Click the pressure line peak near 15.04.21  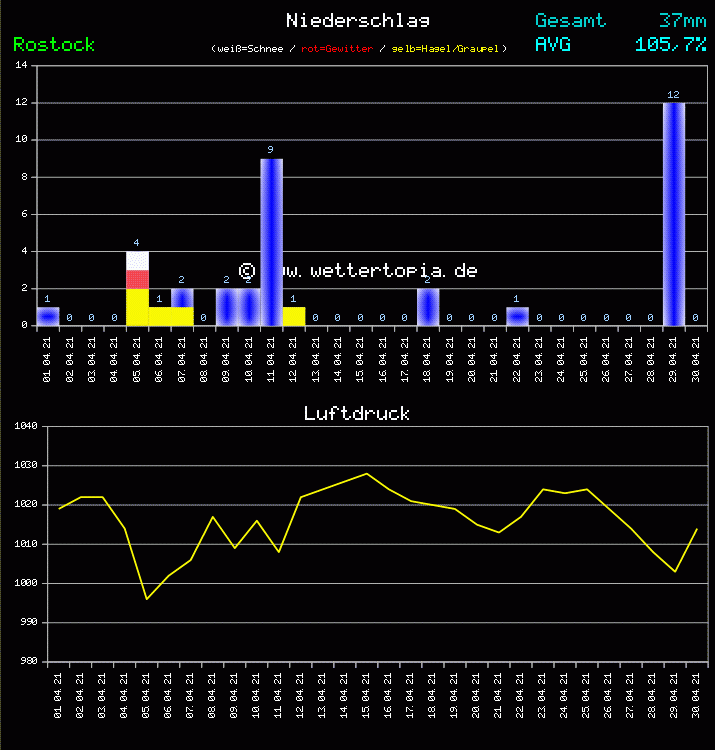coord(367,473)
